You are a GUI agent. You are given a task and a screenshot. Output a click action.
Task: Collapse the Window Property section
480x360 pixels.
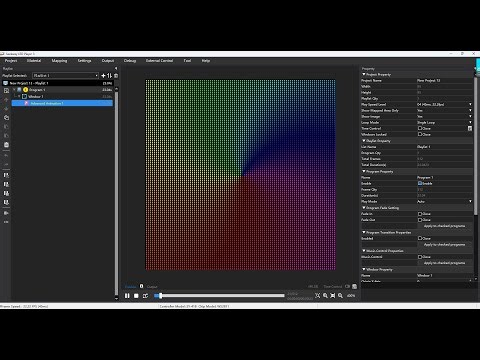coord(364,269)
